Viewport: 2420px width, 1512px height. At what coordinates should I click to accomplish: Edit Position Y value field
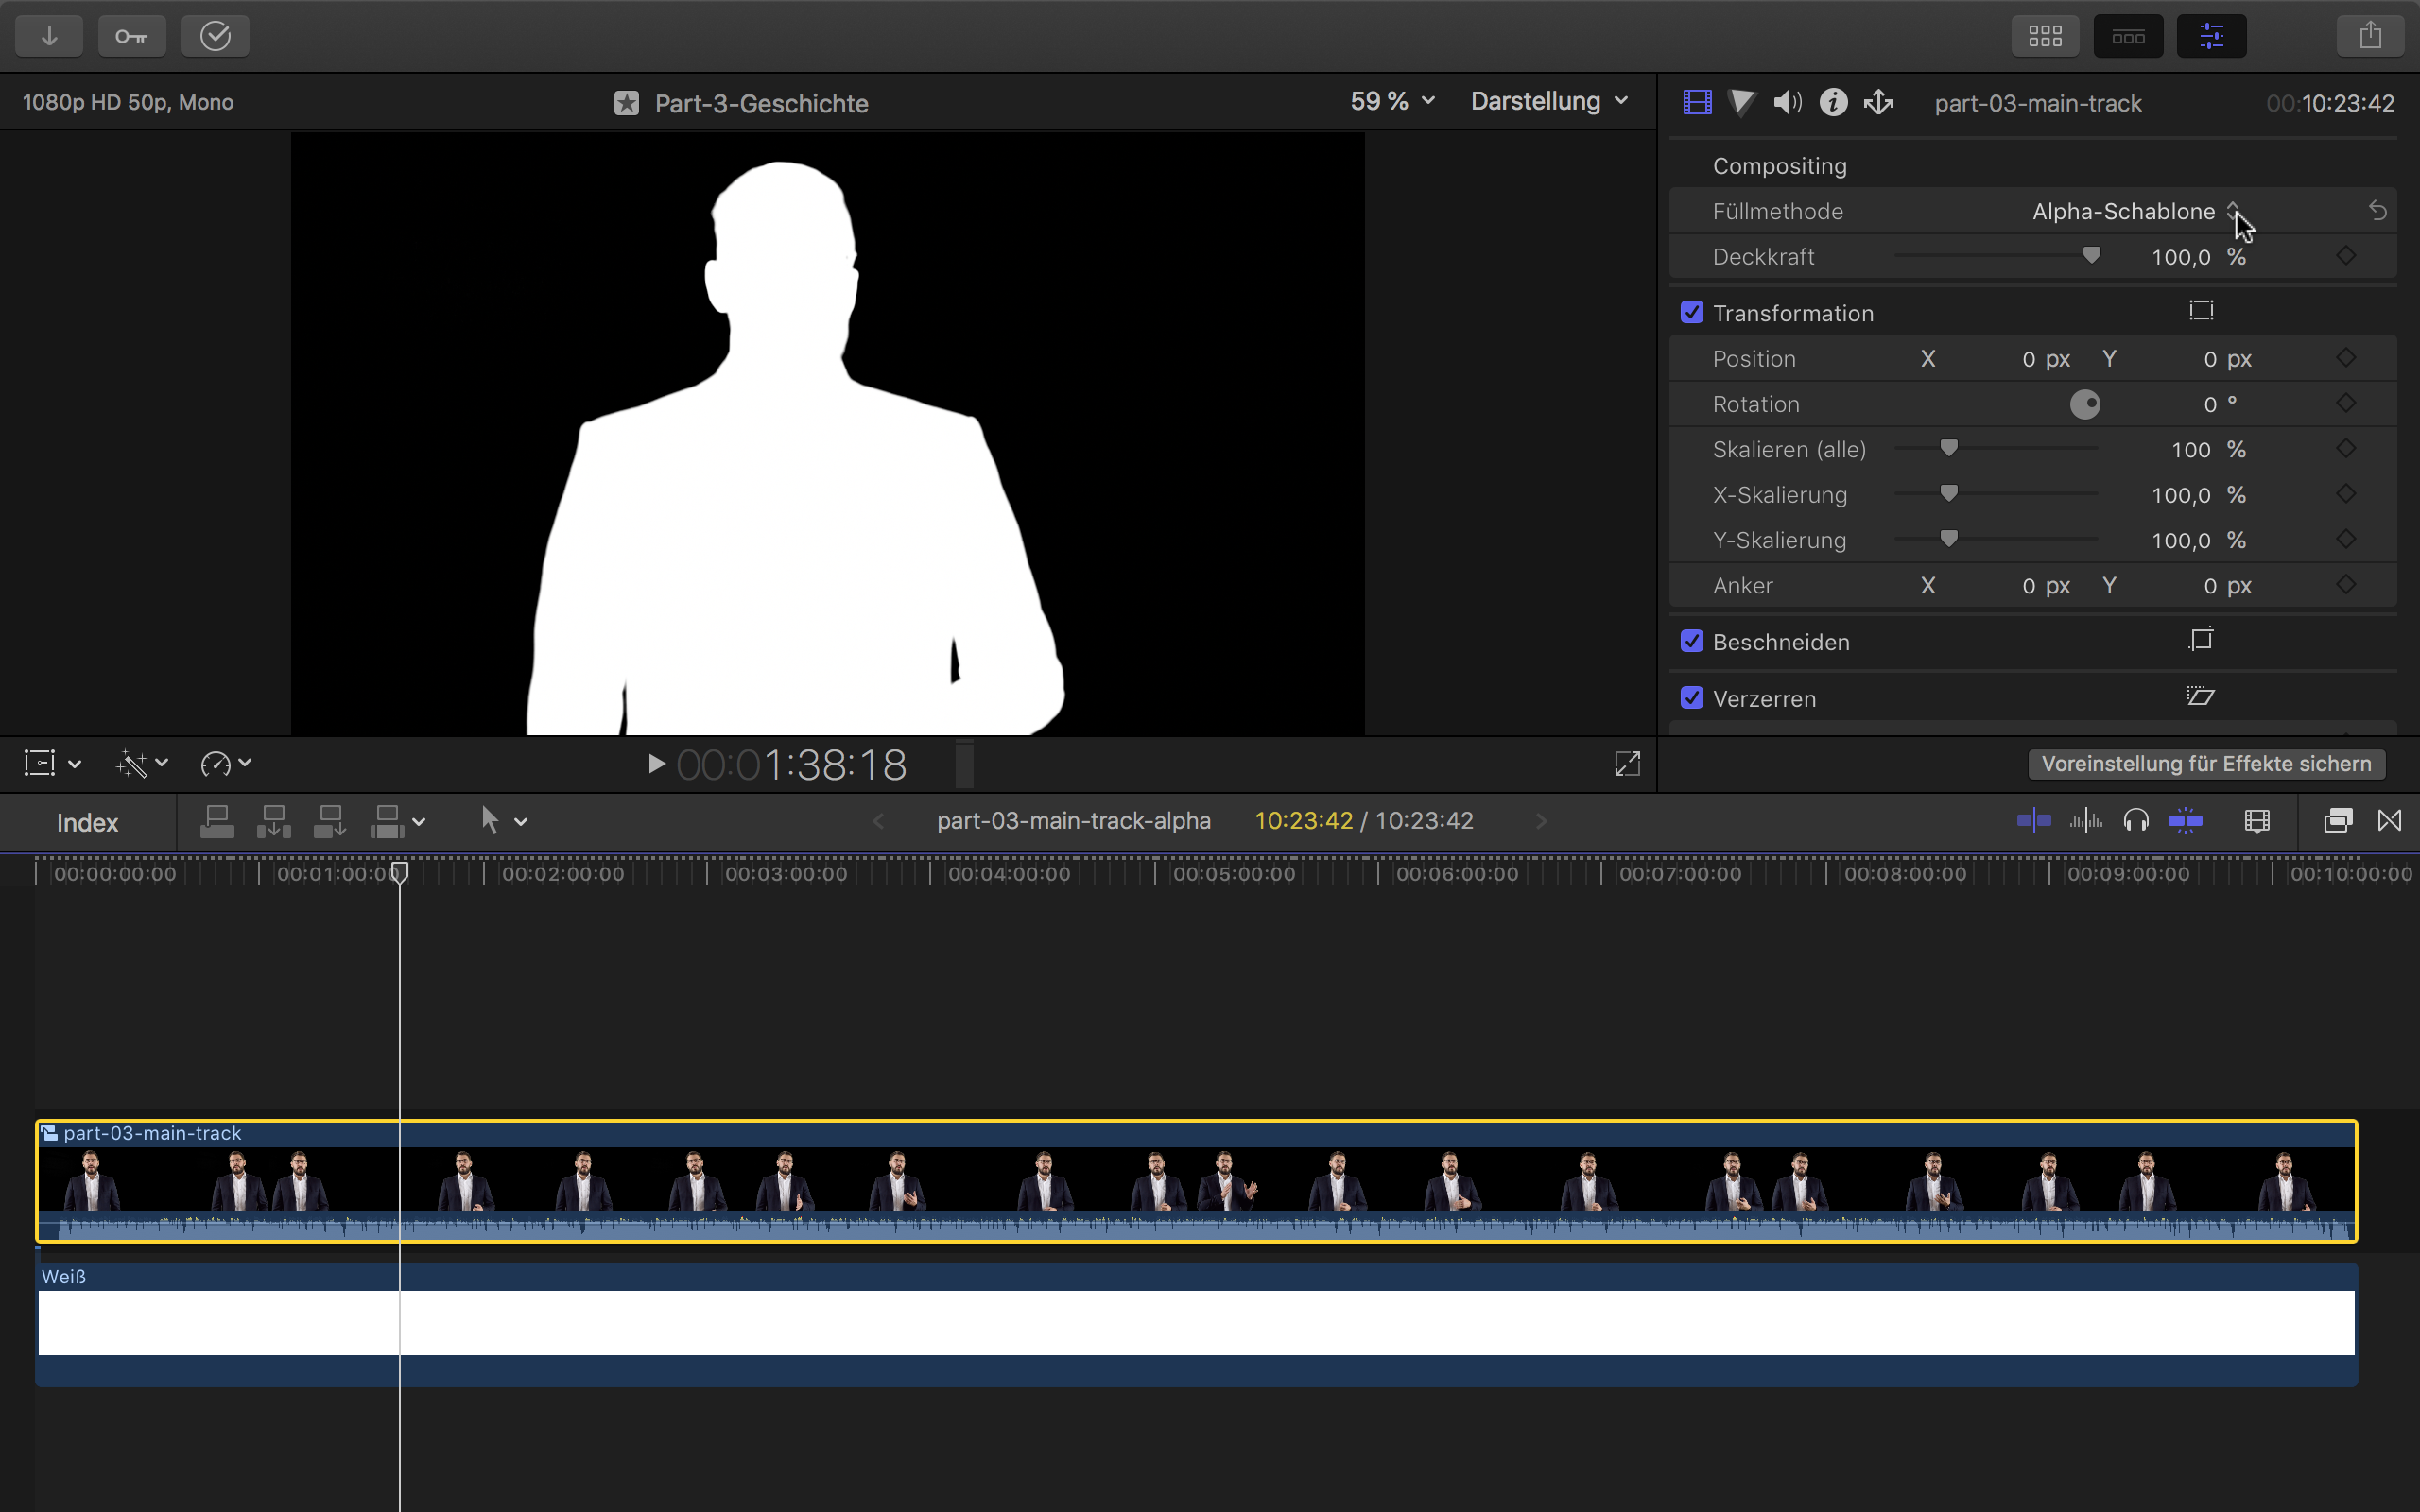click(x=2227, y=359)
